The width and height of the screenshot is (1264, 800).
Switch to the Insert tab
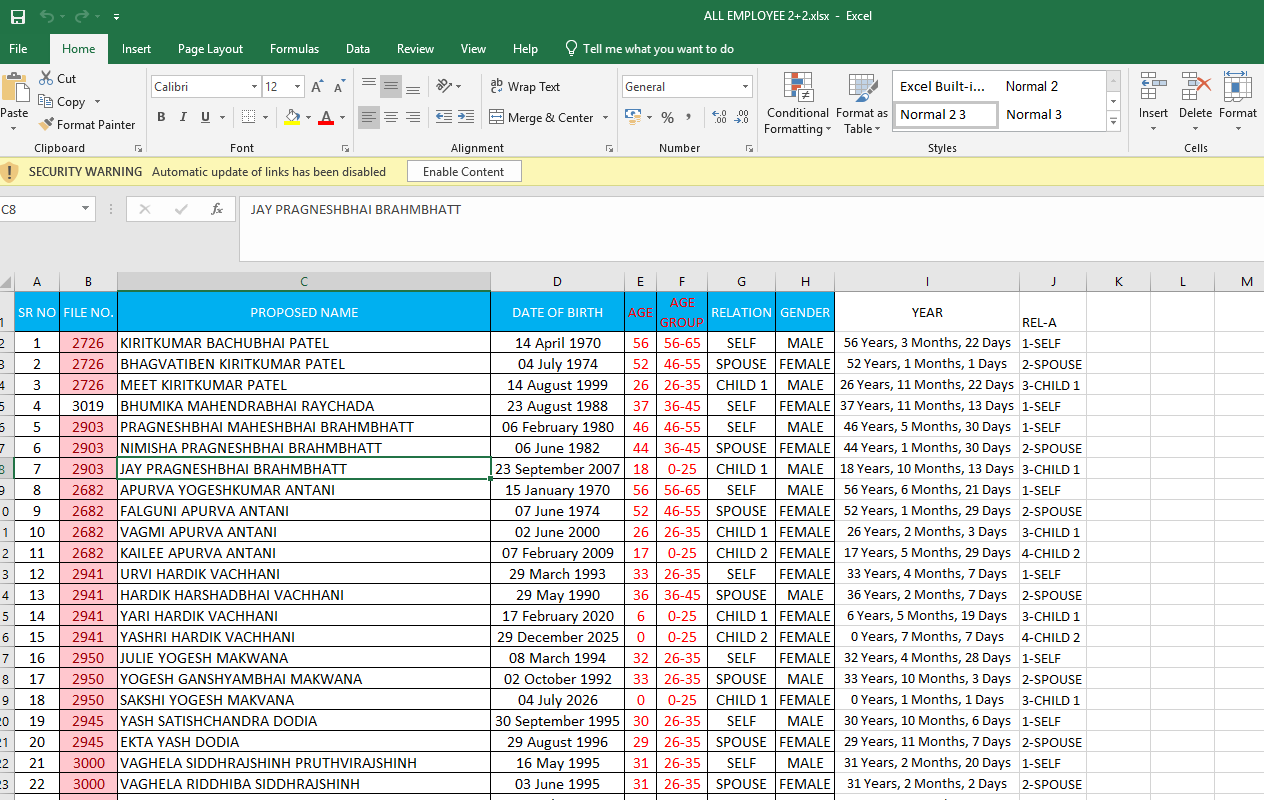(x=137, y=48)
